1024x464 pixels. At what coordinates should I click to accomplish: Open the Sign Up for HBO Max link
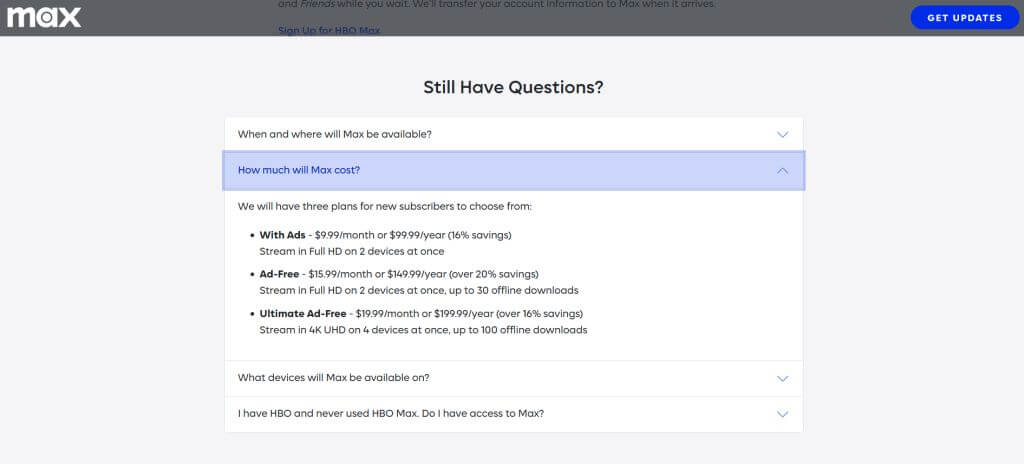click(328, 31)
